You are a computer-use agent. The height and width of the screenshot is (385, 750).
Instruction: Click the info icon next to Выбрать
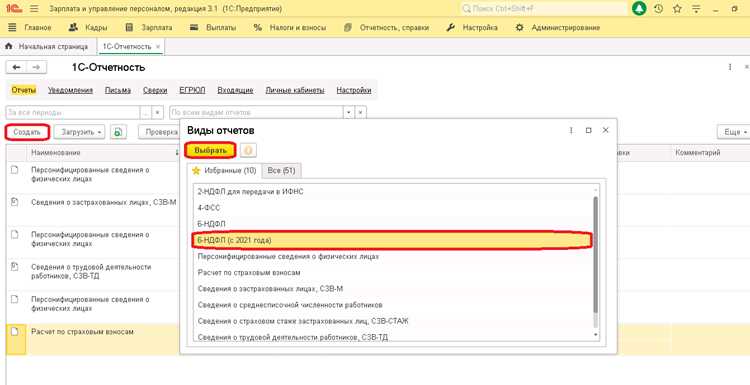pos(248,150)
